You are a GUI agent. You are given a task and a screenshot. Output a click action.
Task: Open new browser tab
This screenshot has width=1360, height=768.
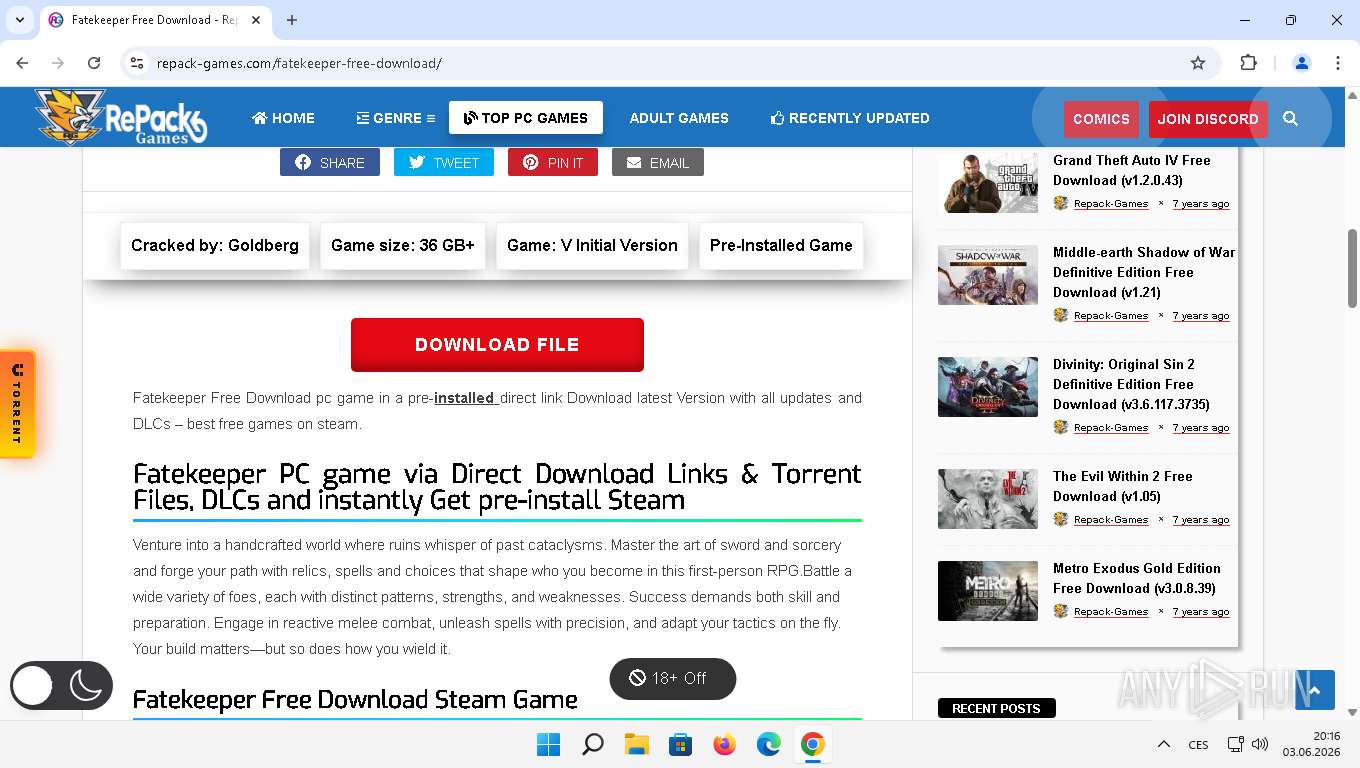coord(292,20)
